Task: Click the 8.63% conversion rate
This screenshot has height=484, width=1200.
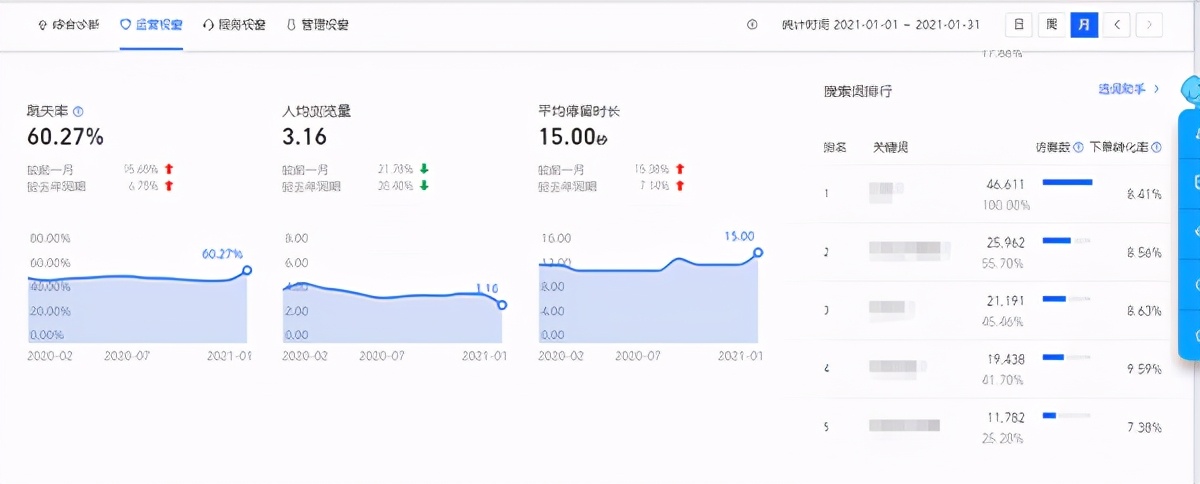Action: pos(1143,311)
